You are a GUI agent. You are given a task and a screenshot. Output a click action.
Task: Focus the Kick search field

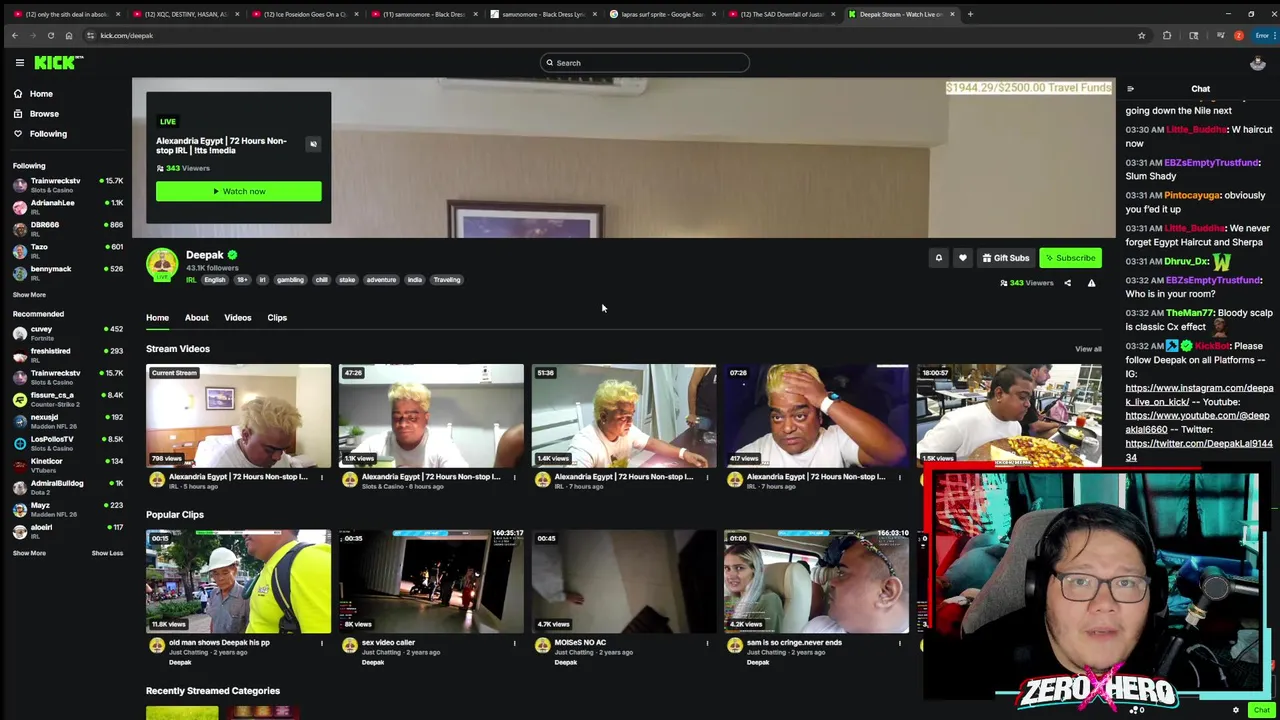click(x=645, y=63)
